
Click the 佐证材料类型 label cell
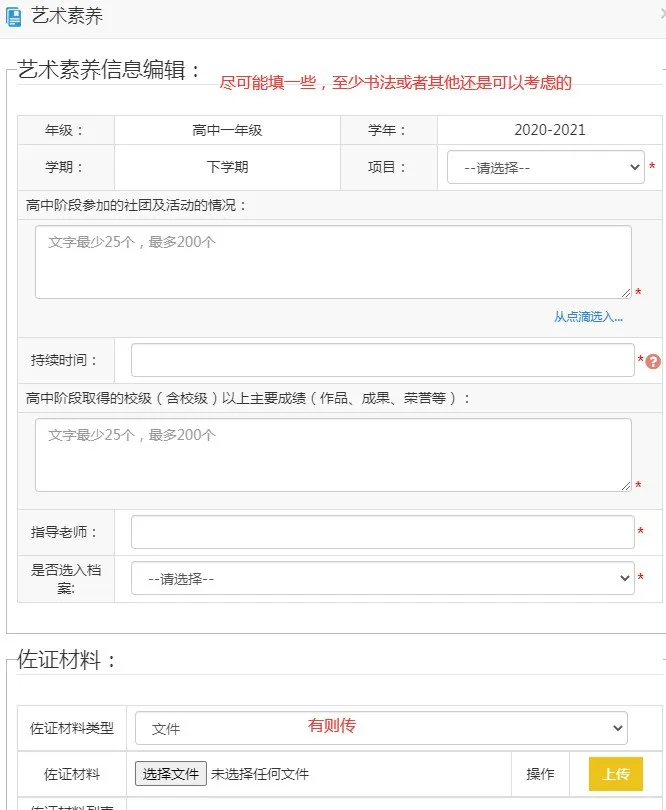click(x=72, y=728)
